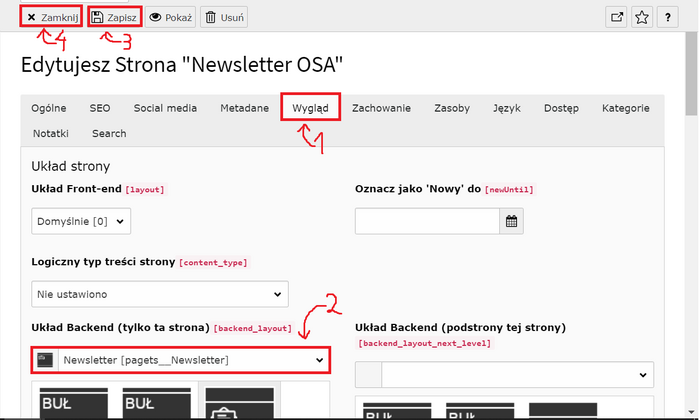Open Układ Backend Newsletter dropdown
Screen dimensions: 700x420
pos(180,360)
